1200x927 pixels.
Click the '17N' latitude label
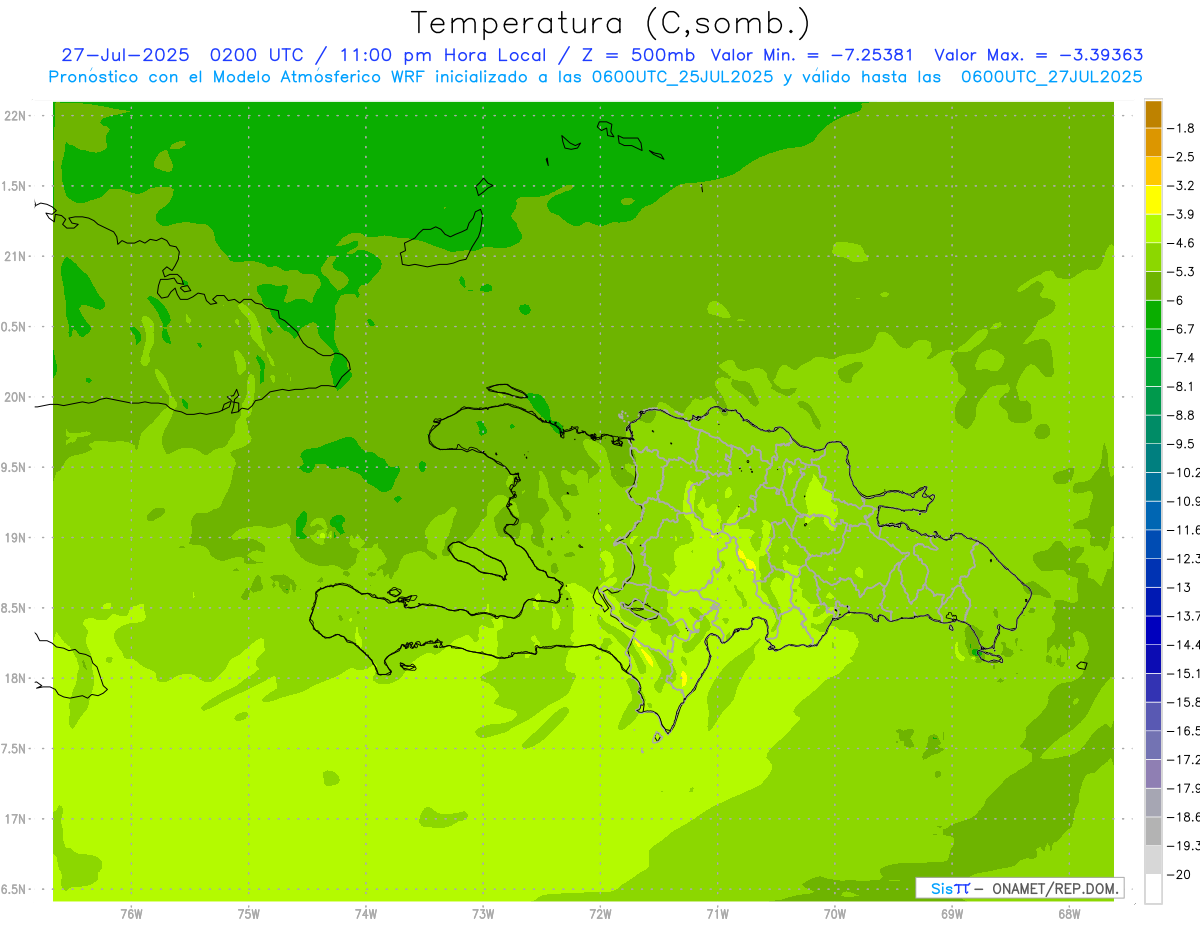point(16,819)
